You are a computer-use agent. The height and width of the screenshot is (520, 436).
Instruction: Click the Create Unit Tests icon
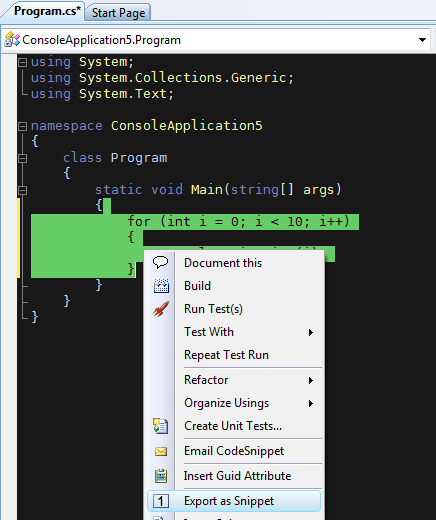(x=161, y=426)
